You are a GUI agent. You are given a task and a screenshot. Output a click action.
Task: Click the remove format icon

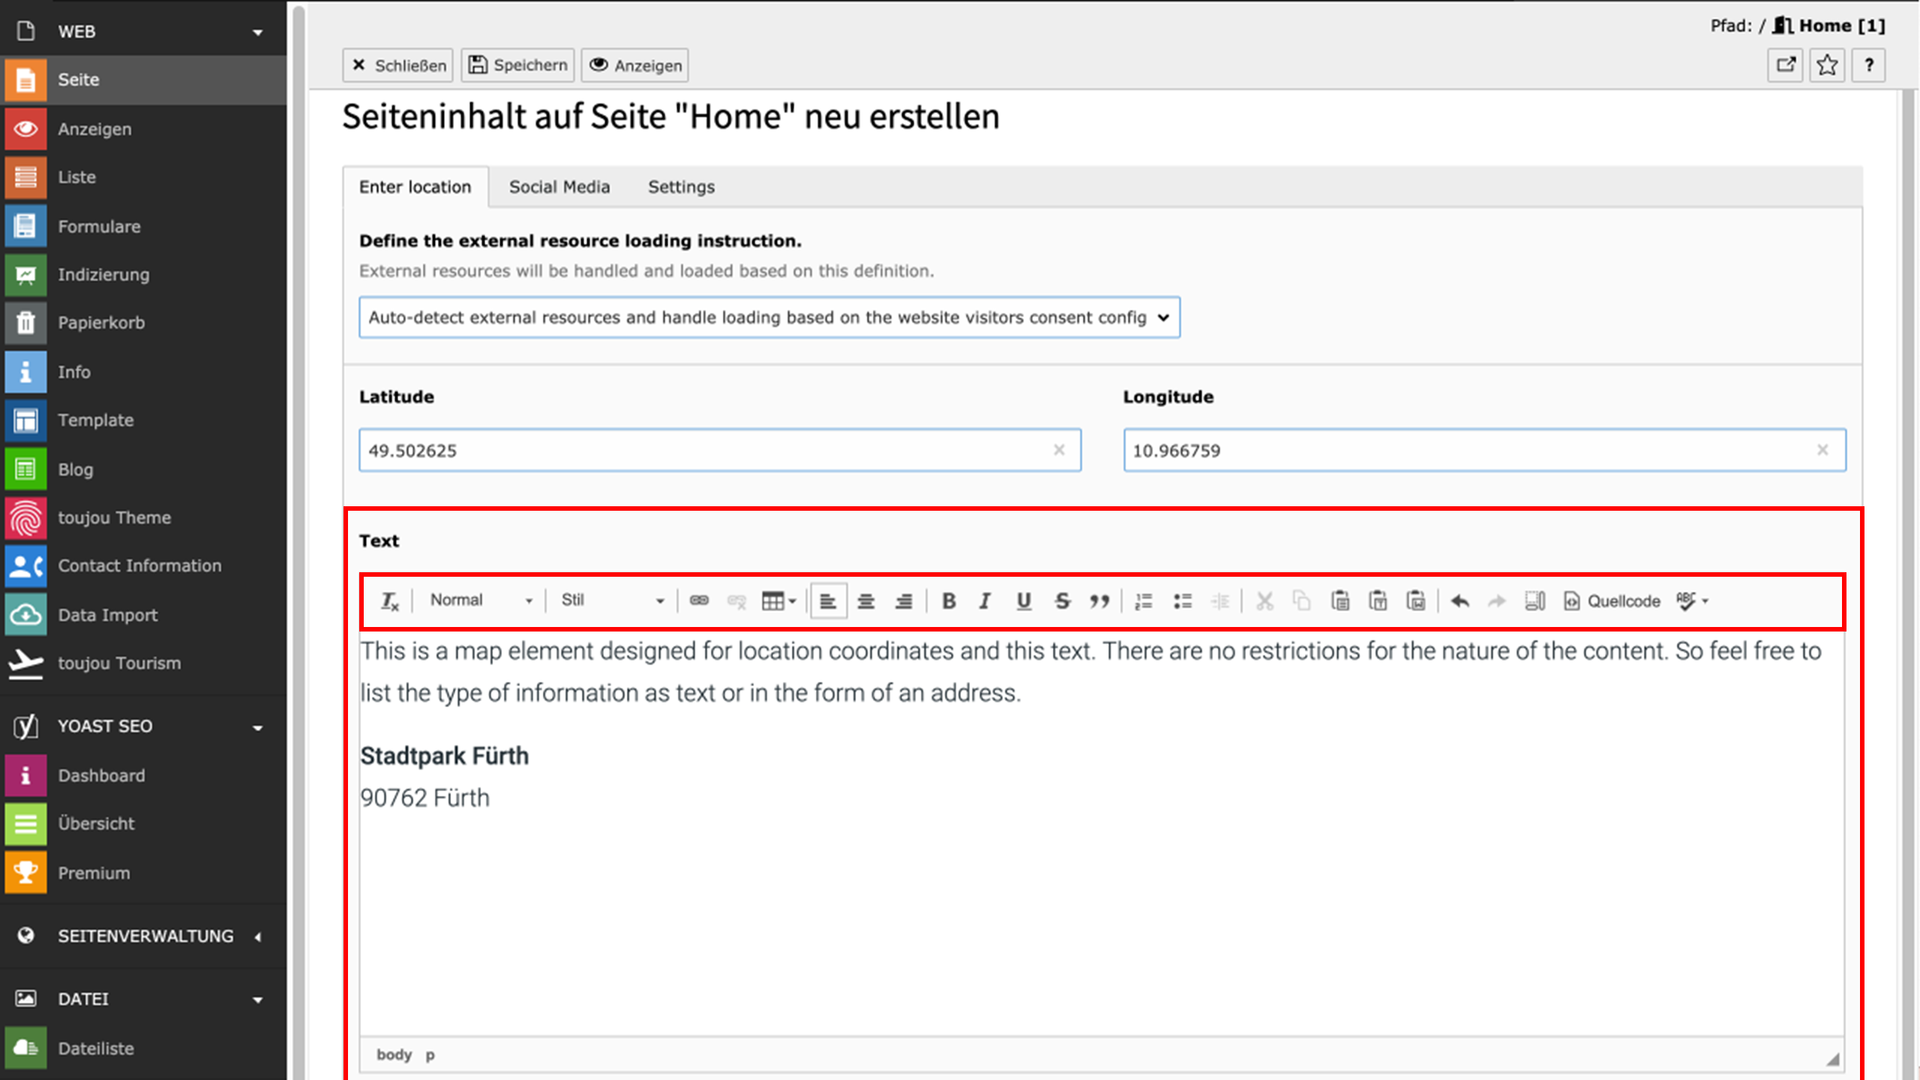[389, 601]
